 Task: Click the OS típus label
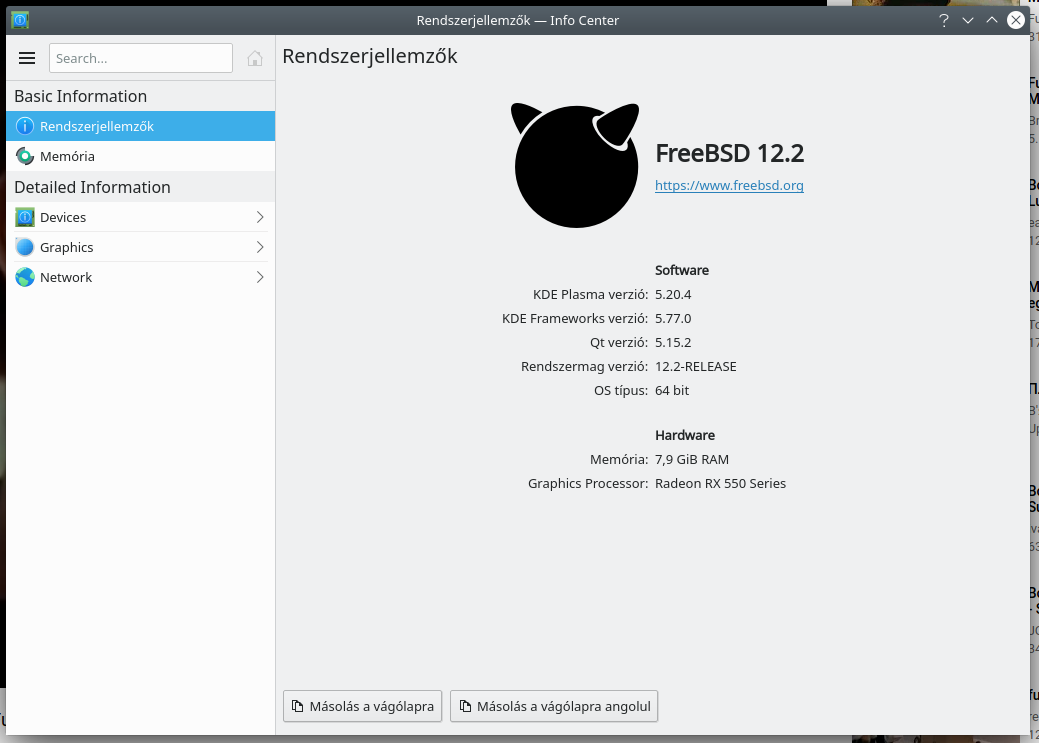coord(621,390)
